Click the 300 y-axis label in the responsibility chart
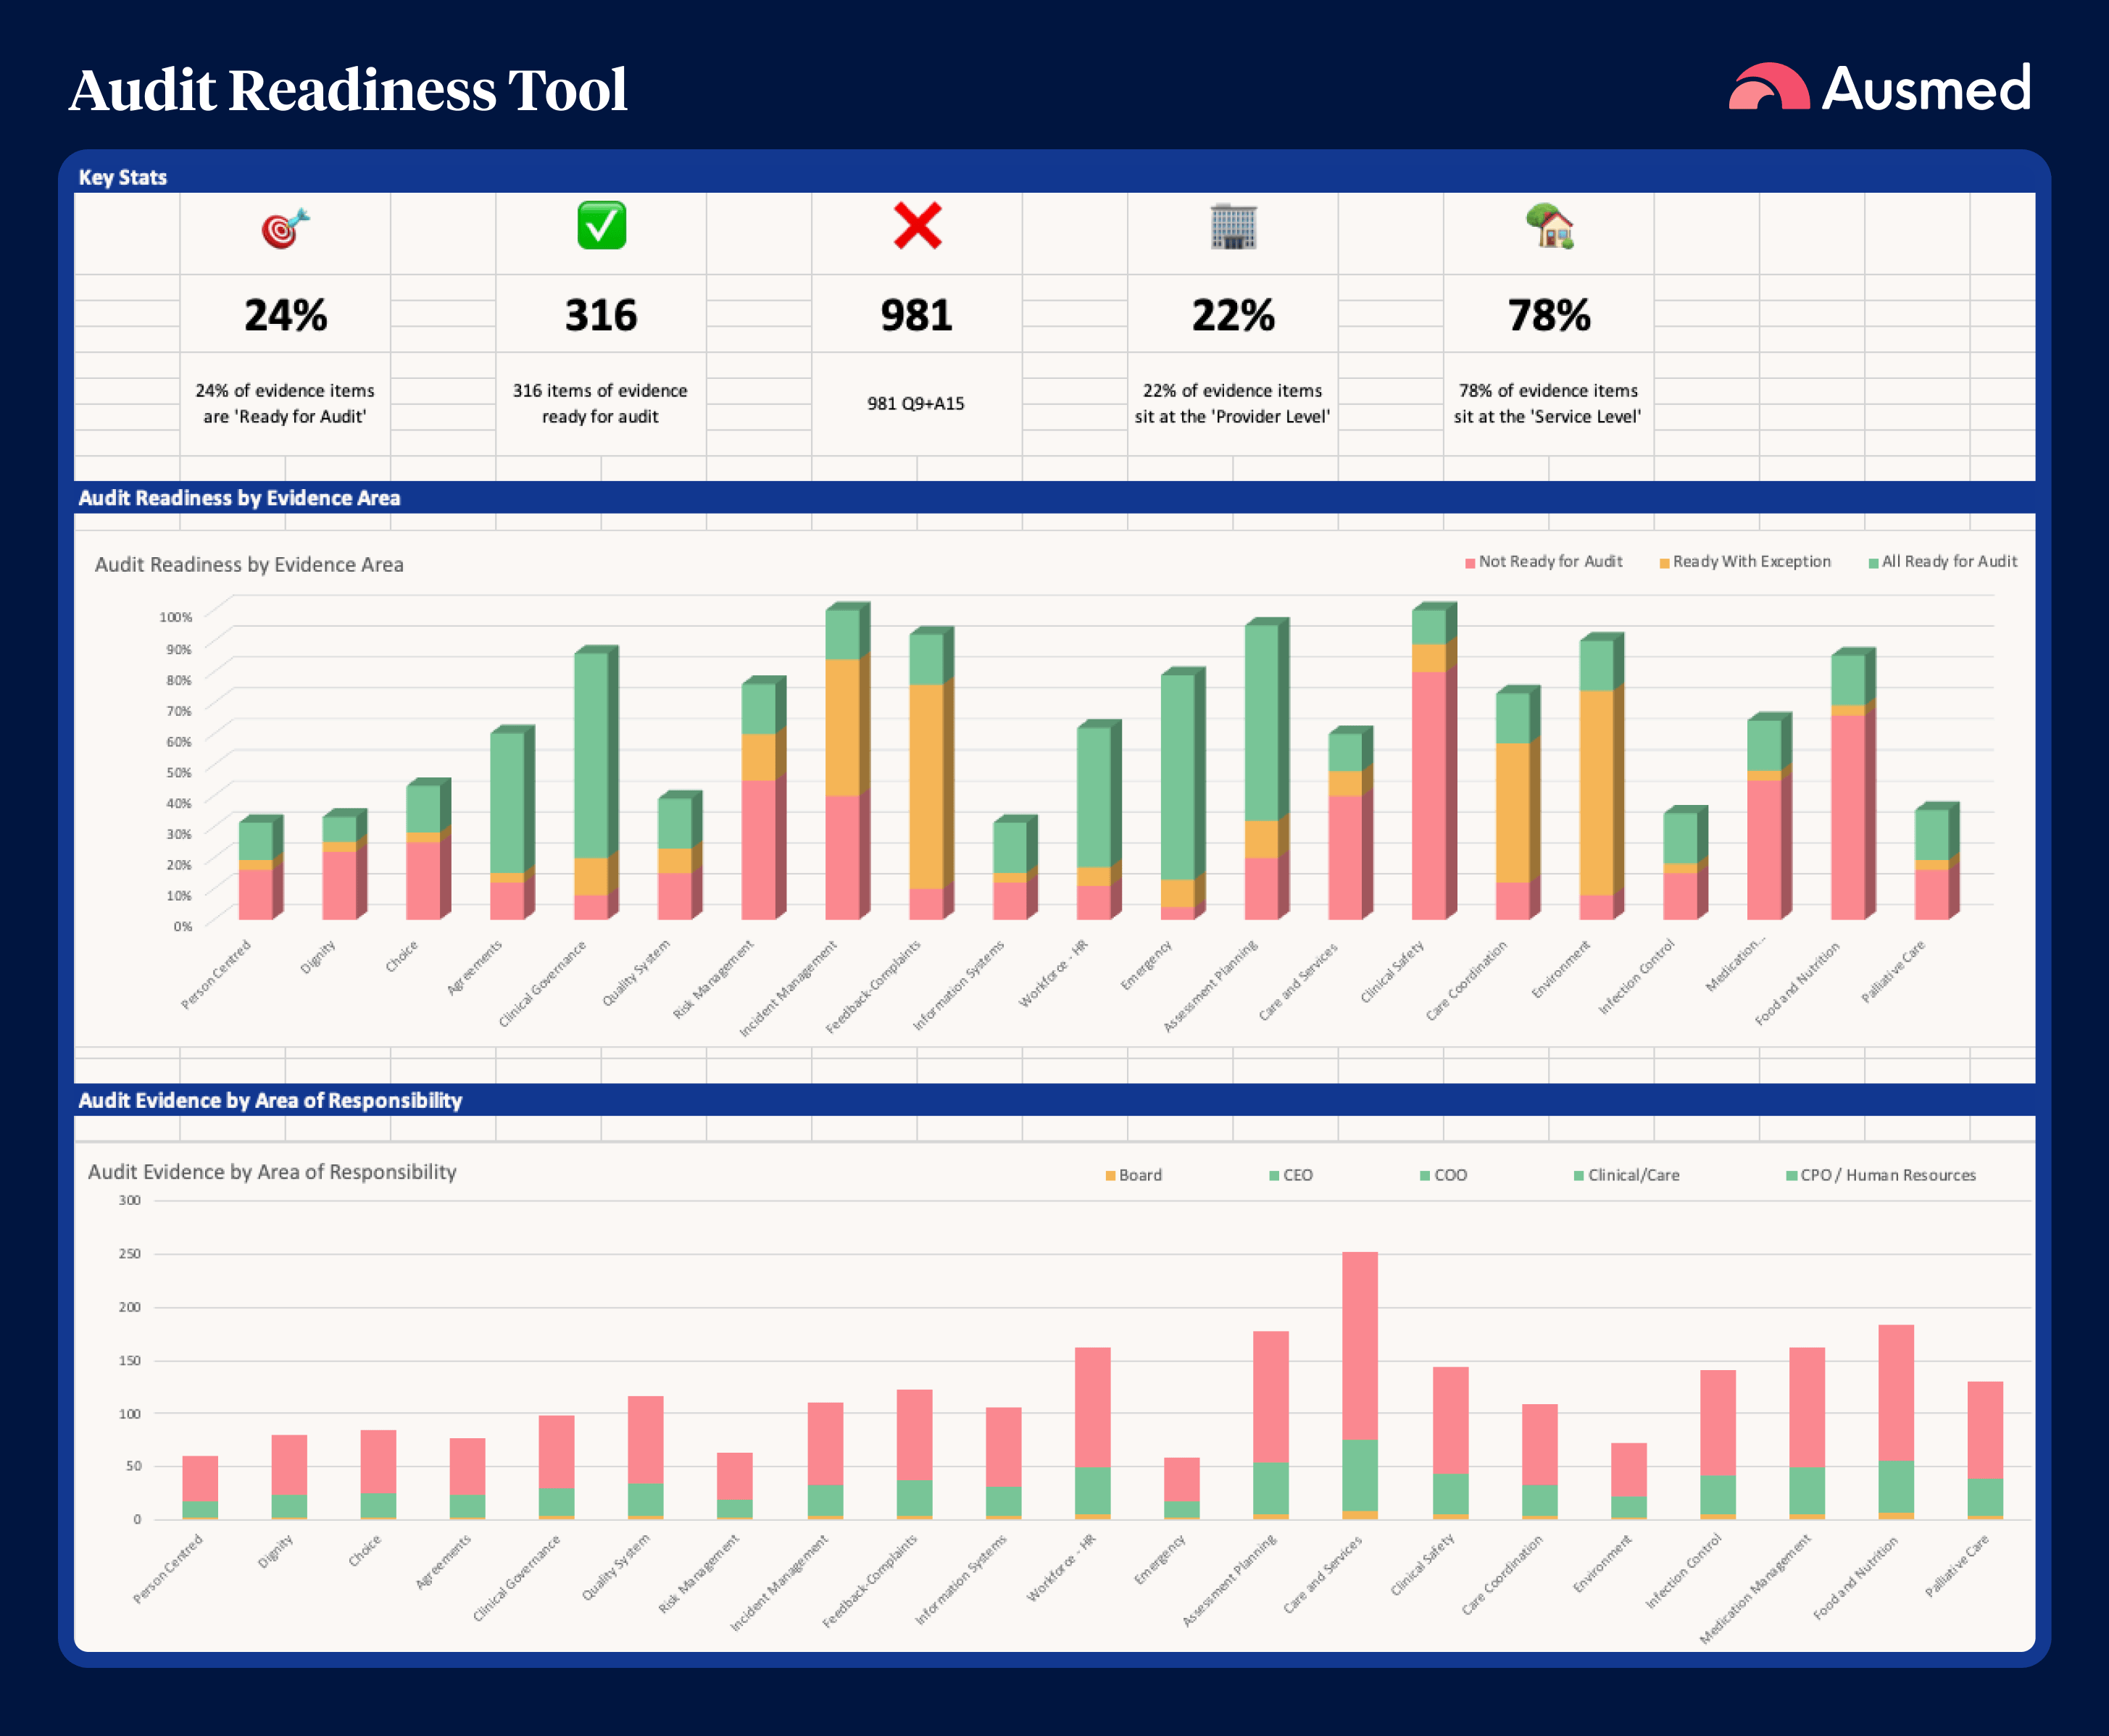Image resolution: width=2109 pixels, height=1736 pixels. (x=130, y=1200)
